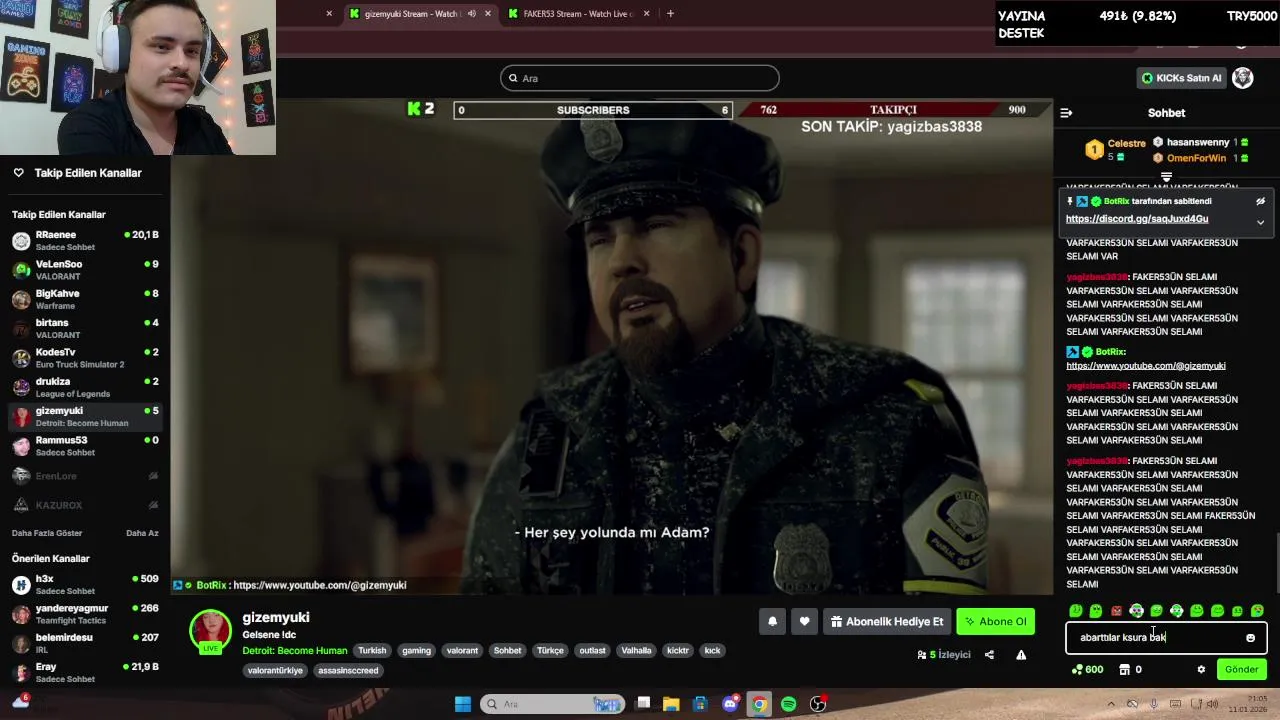Open recommended h3x channel
The width and height of the screenshot is (1280, 720).
85,585
